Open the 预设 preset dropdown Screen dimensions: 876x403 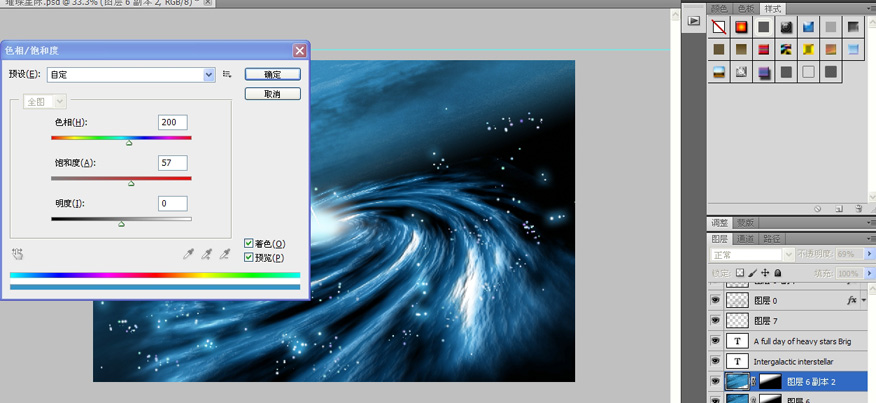(x=131, y=74)
